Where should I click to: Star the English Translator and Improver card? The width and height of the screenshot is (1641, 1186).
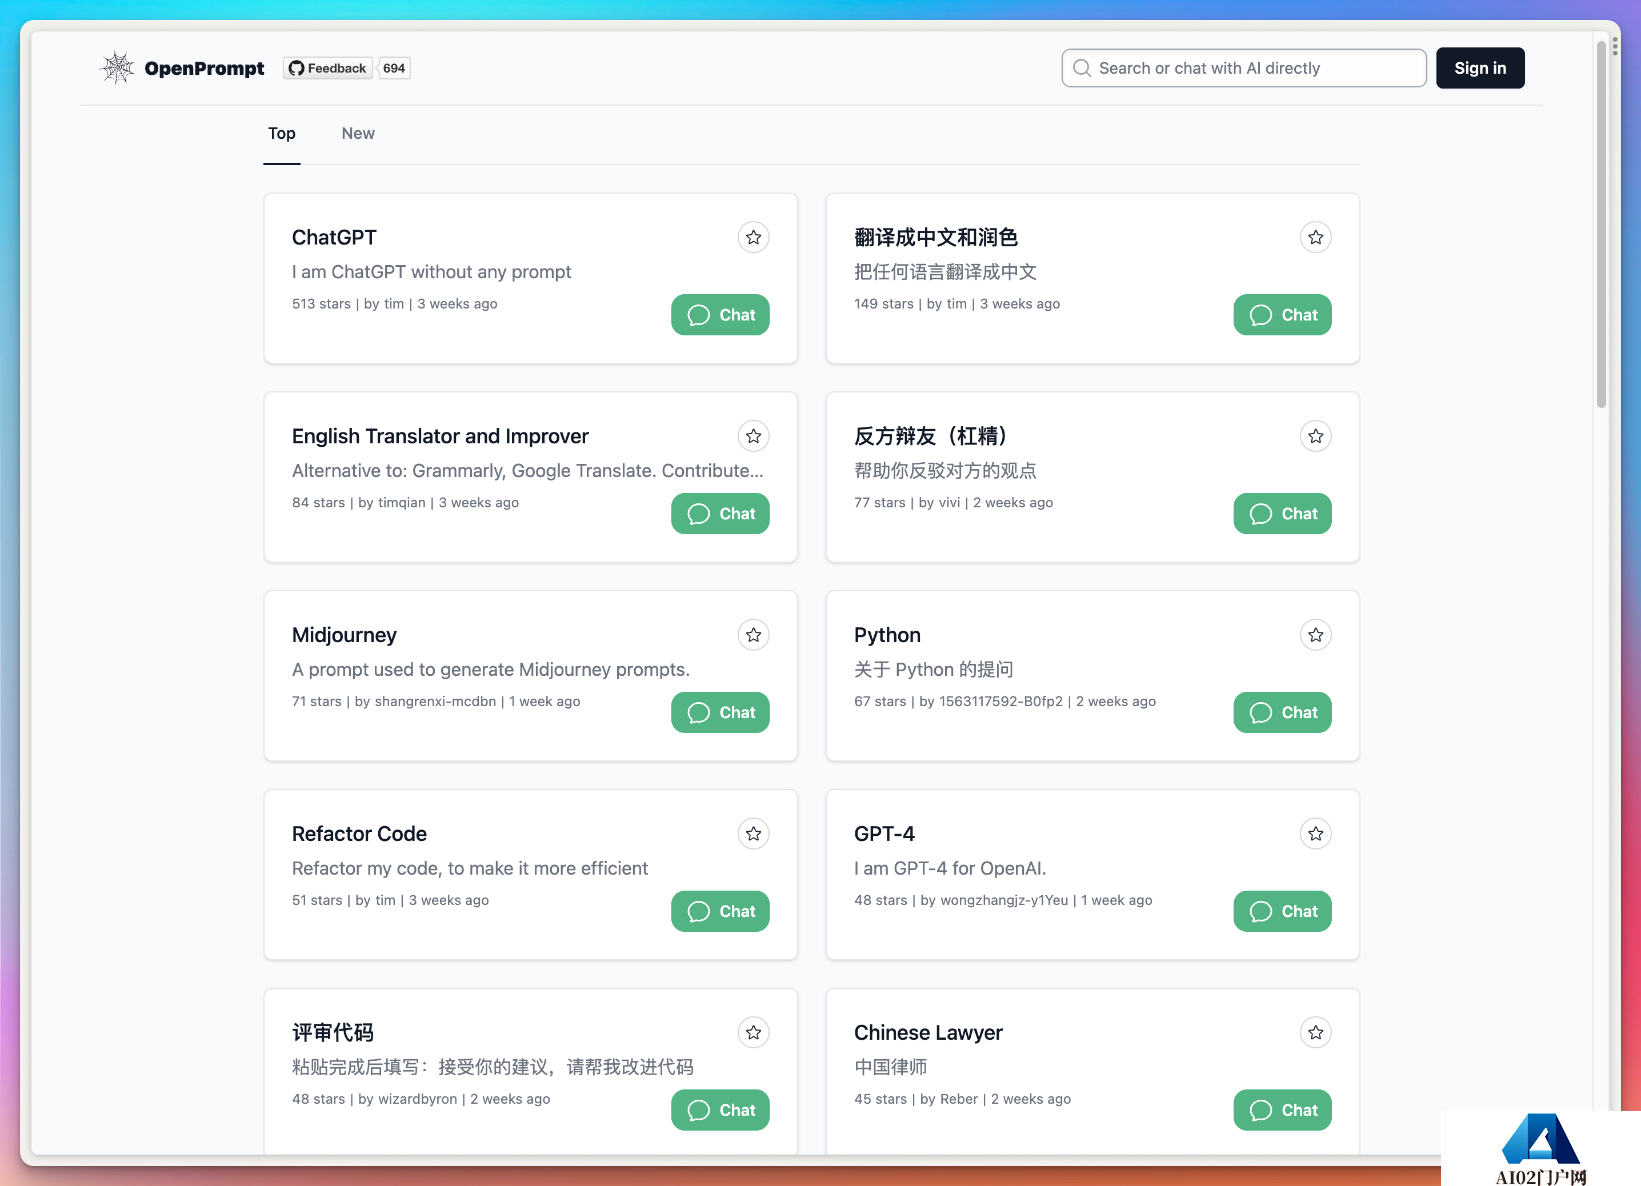[x=753, y=436]
